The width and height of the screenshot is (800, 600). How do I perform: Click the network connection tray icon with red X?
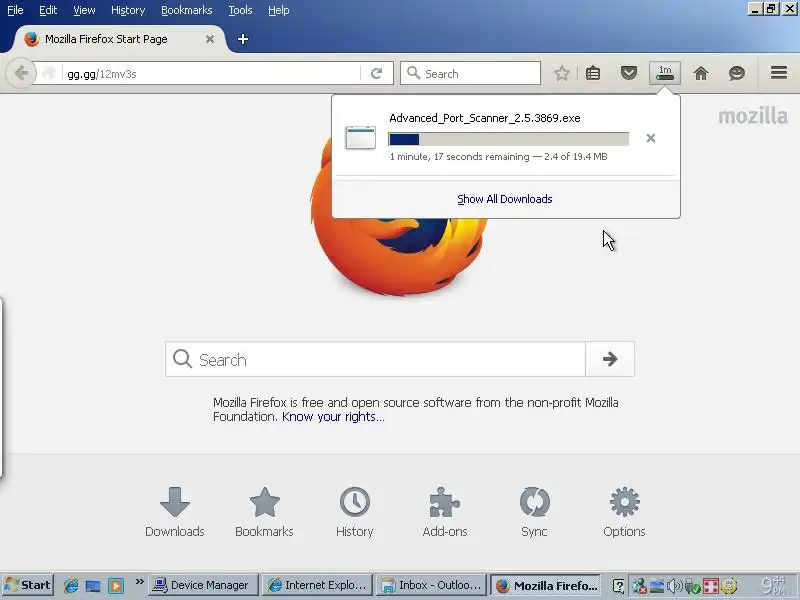(639, 586)
